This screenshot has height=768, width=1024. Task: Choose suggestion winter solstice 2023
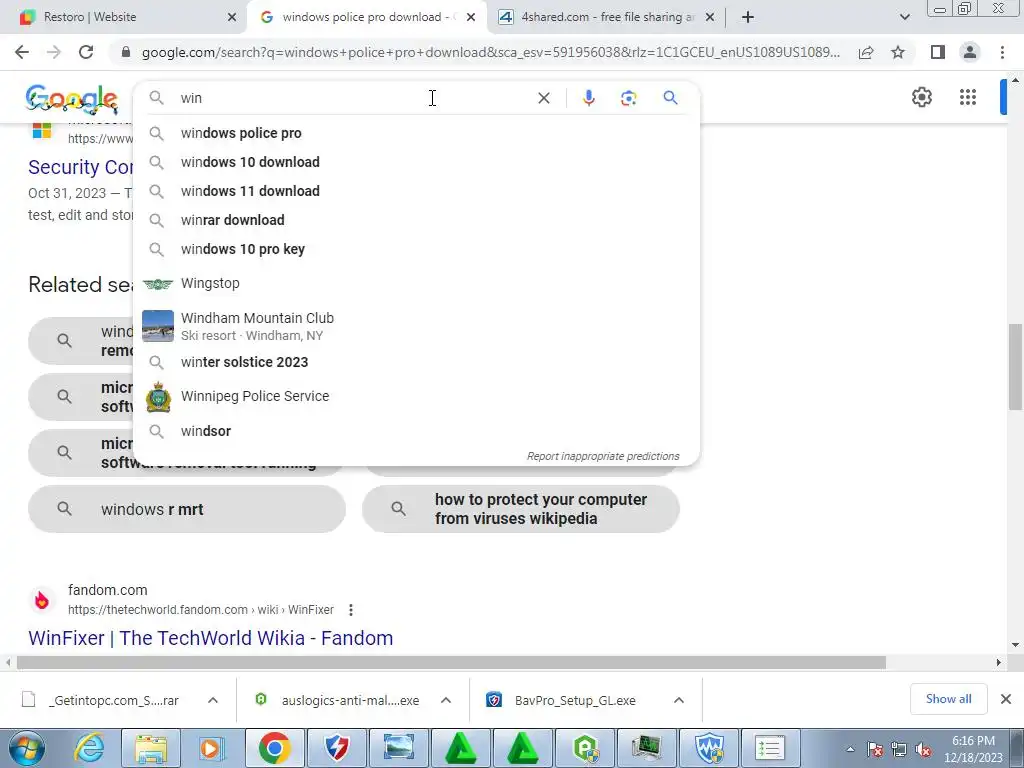point(416,362)
